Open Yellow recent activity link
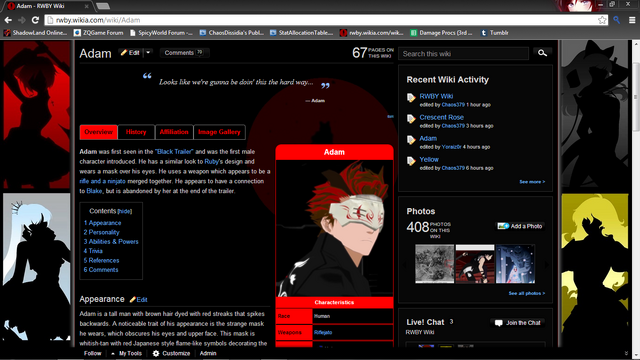640x360 pixels. point(429,160)
